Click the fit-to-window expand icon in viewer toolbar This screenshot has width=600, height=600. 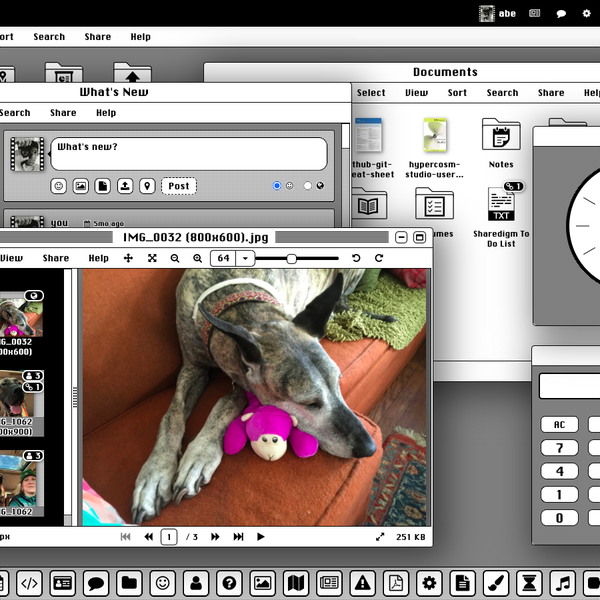point(152,258)
